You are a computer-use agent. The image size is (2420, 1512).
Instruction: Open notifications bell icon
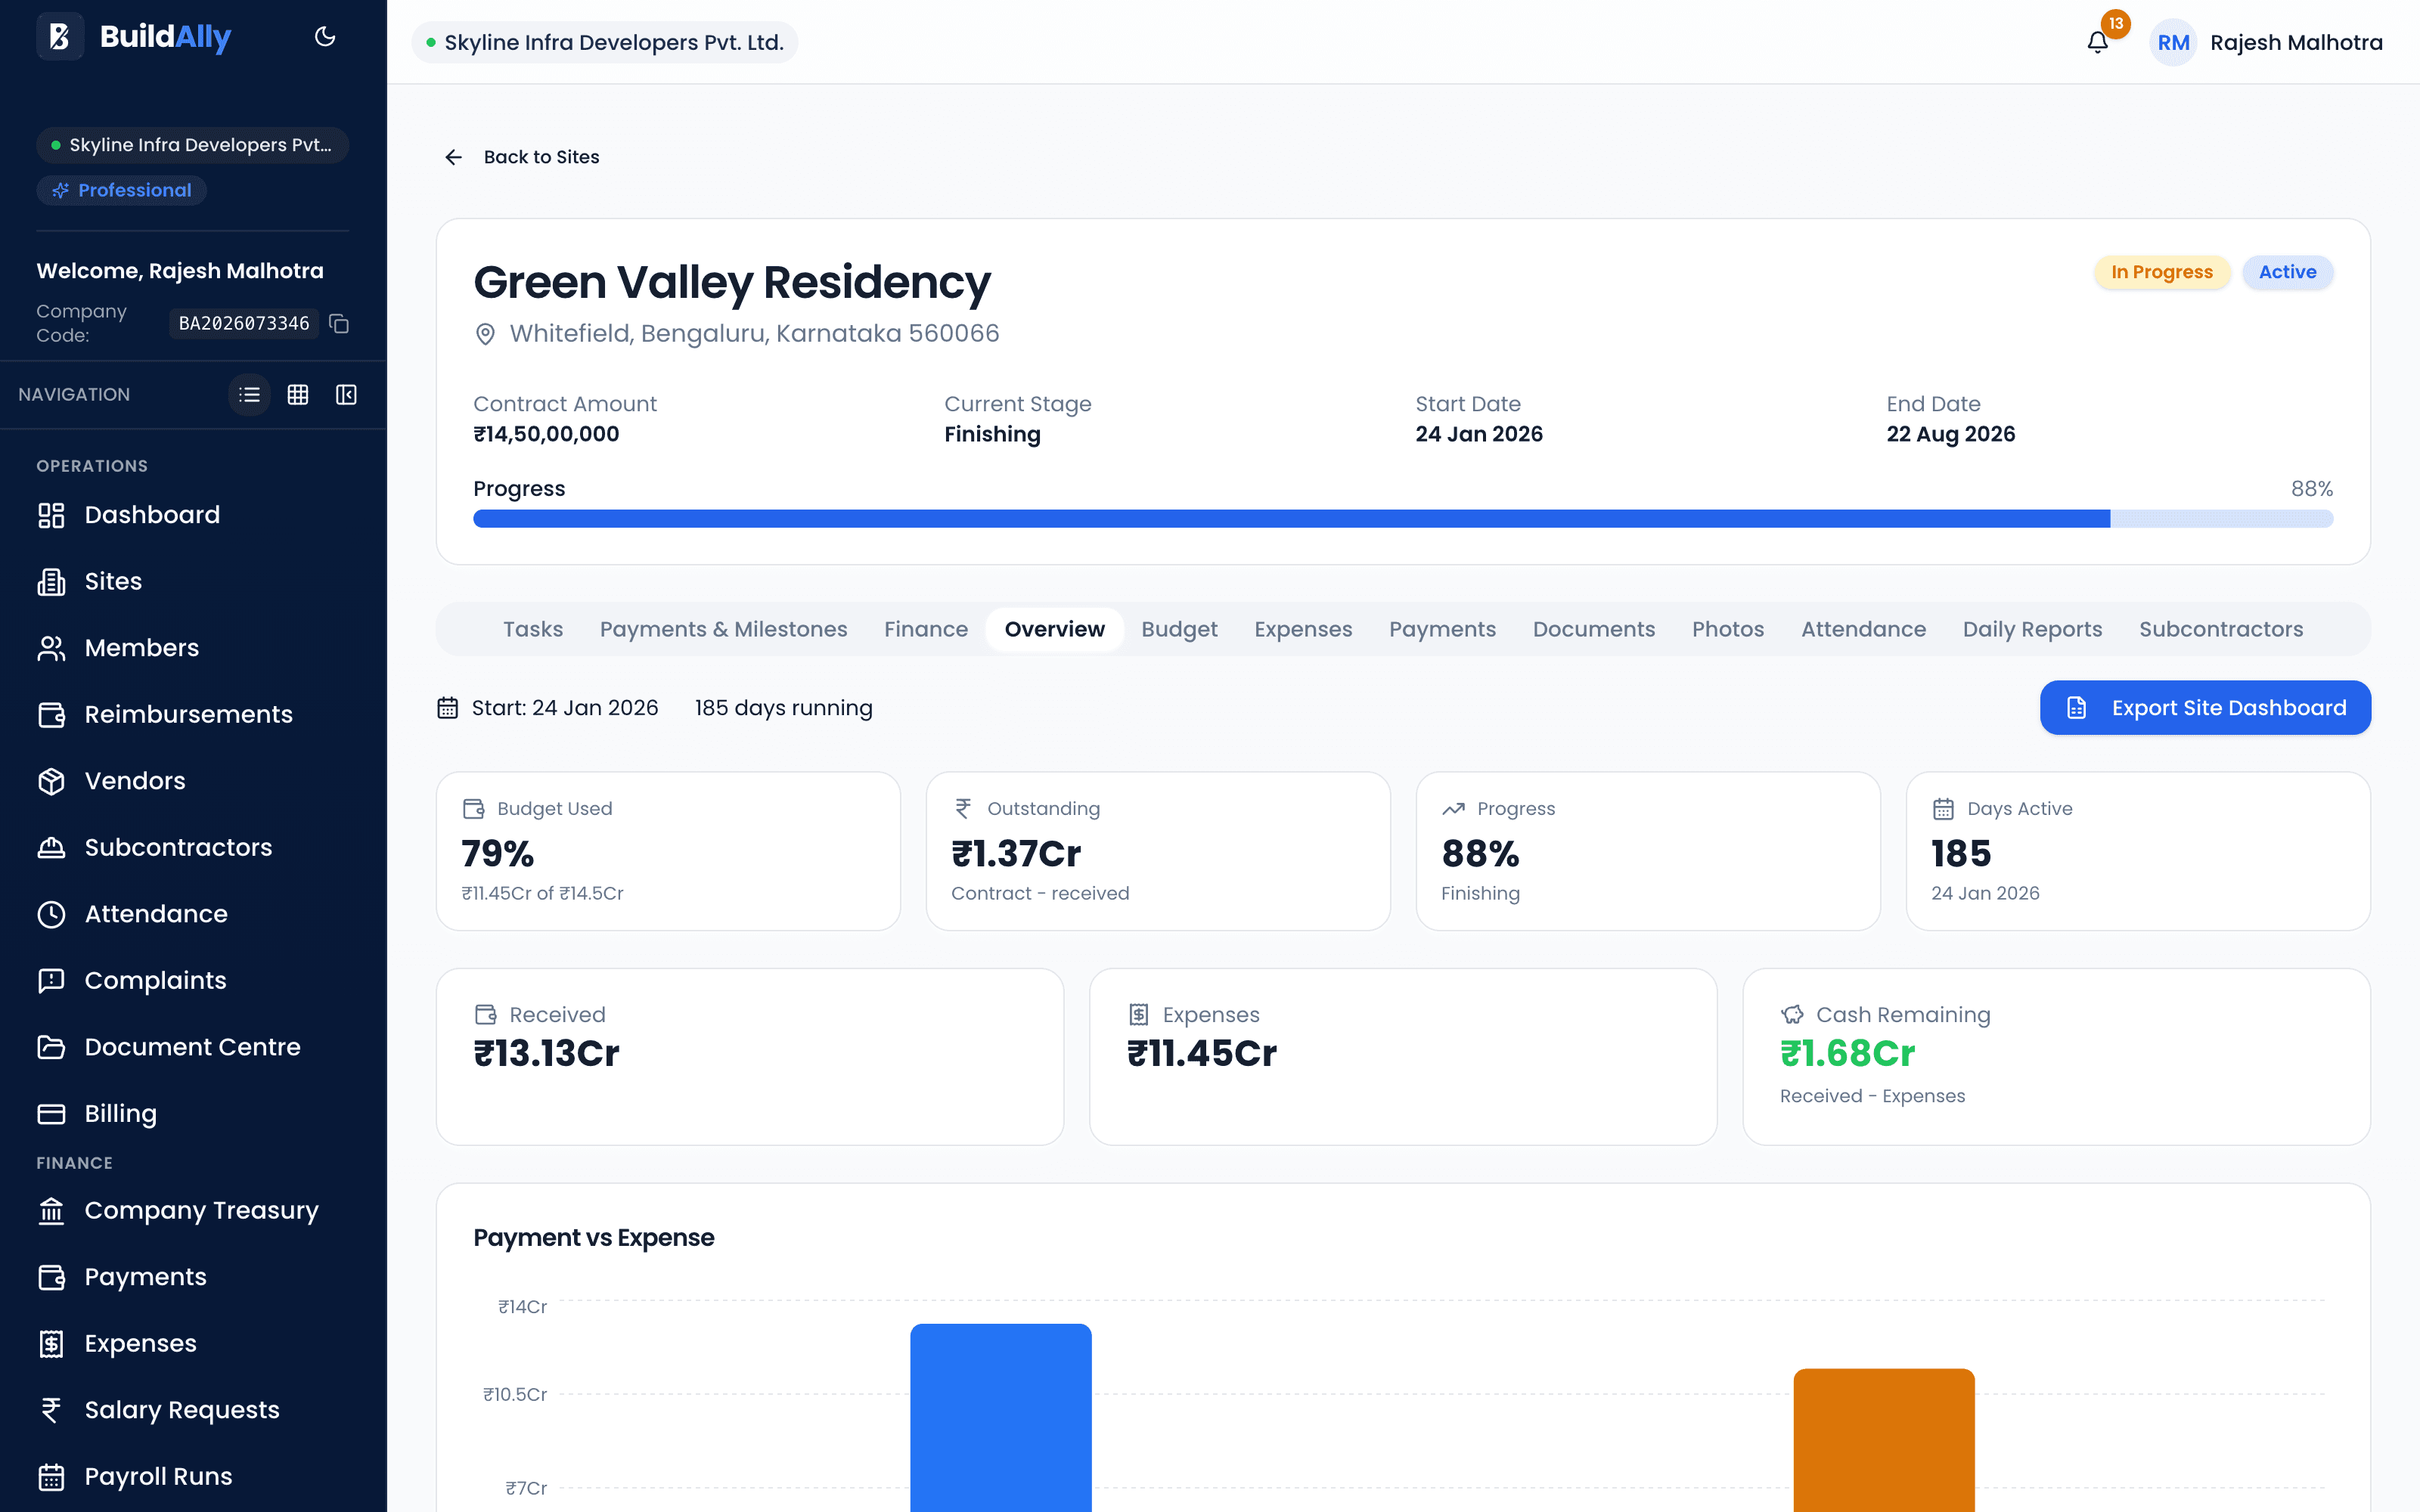[x=2098, y=42]
